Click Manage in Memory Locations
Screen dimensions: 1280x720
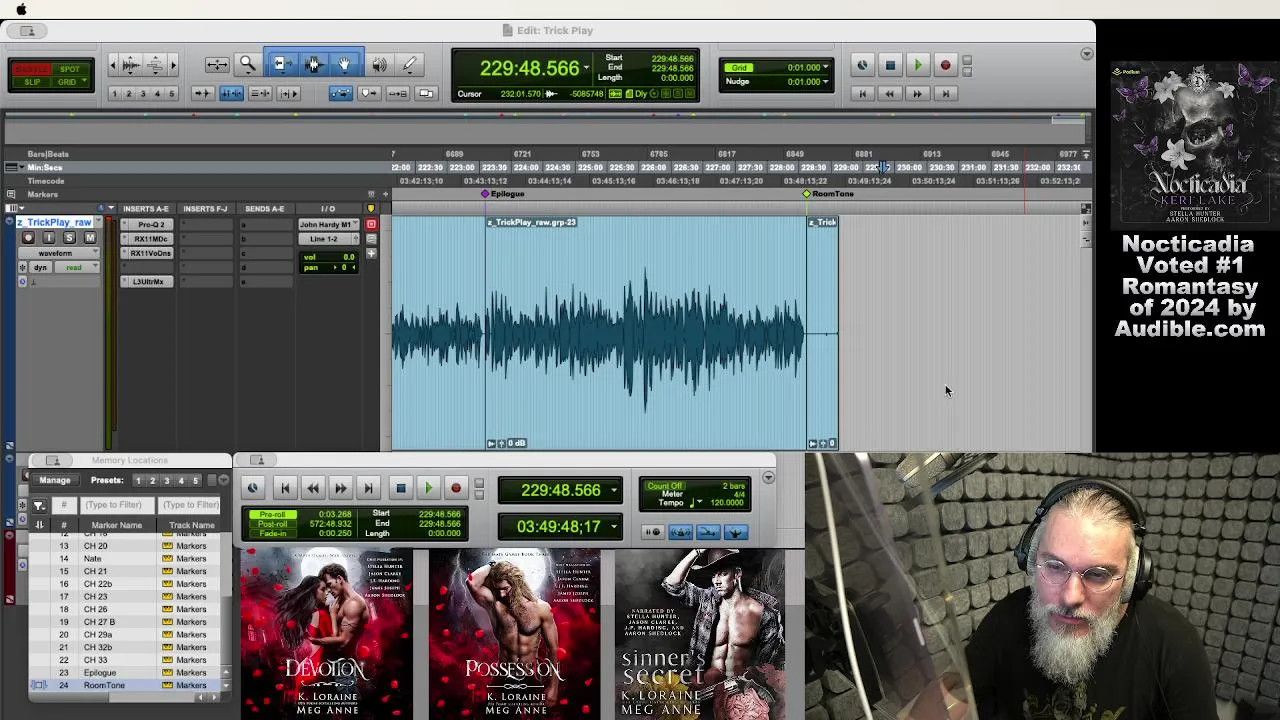55,480
